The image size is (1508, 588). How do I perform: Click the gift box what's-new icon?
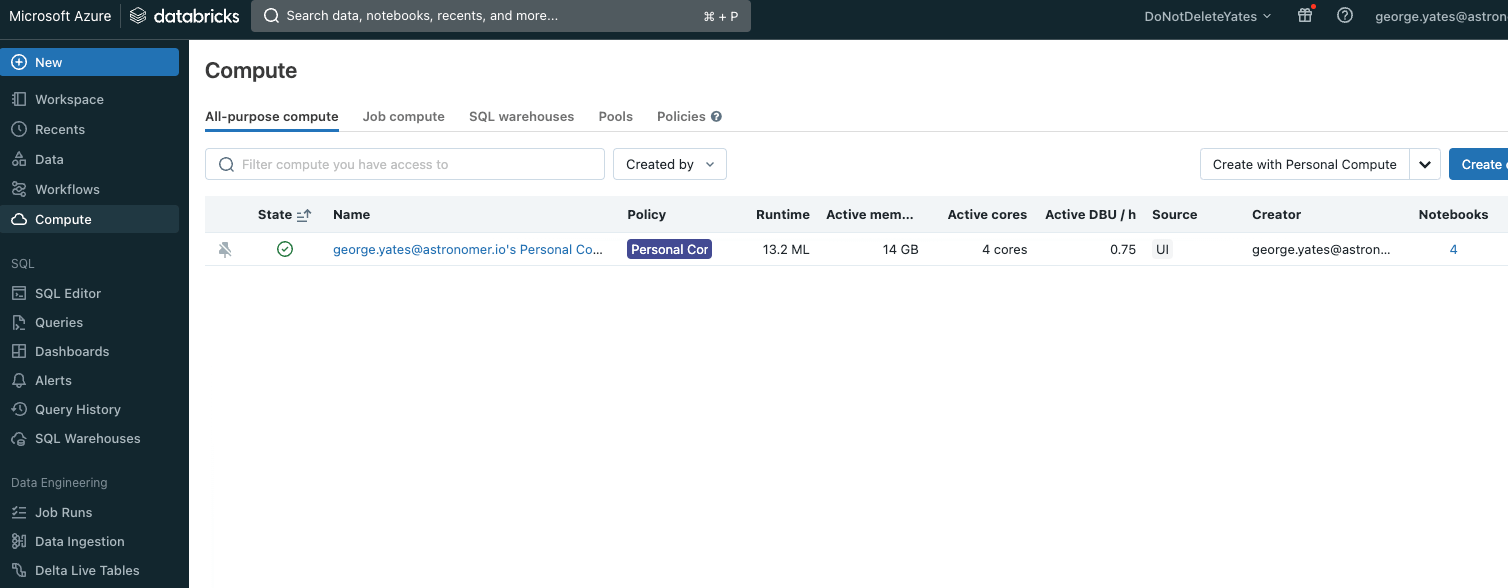(1304, 16)
